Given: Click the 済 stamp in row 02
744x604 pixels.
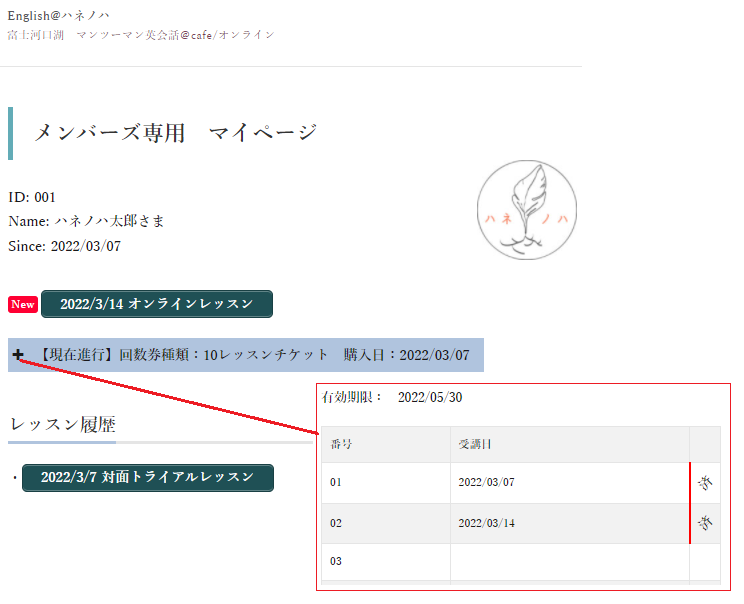Looking at the screenshot, I should pos(704,523).
